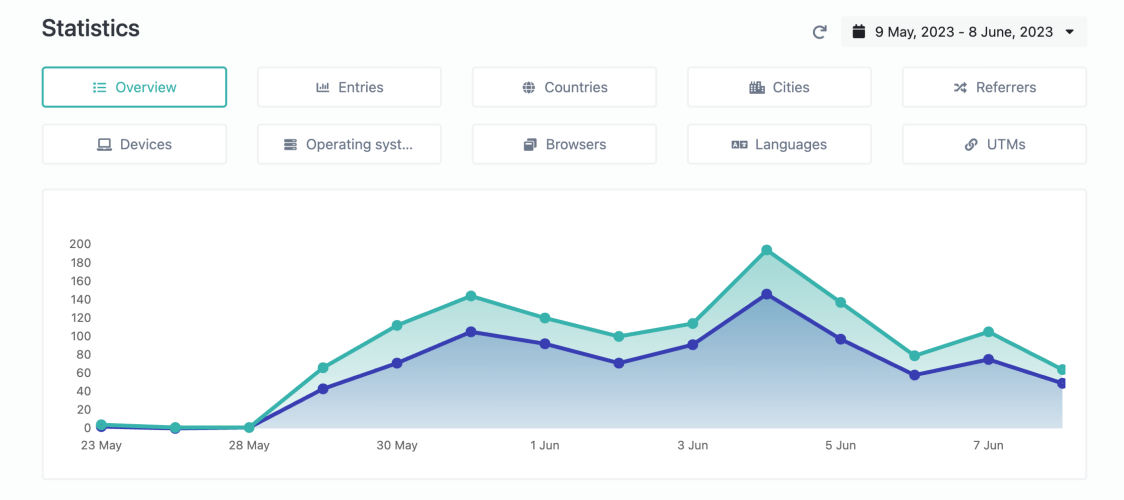Switch to the Entries tab
This screenshot has width=1124, height=500.
(x=349, y=87)
